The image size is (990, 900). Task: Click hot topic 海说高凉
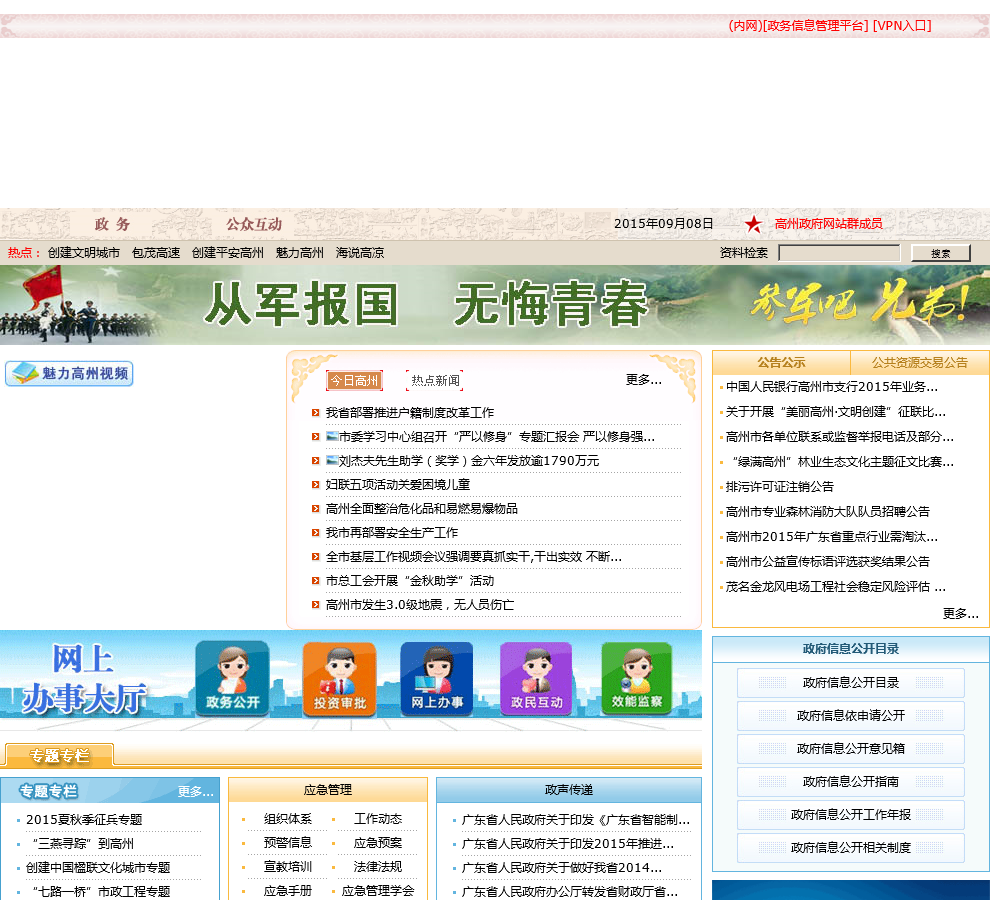coord(360,253)
